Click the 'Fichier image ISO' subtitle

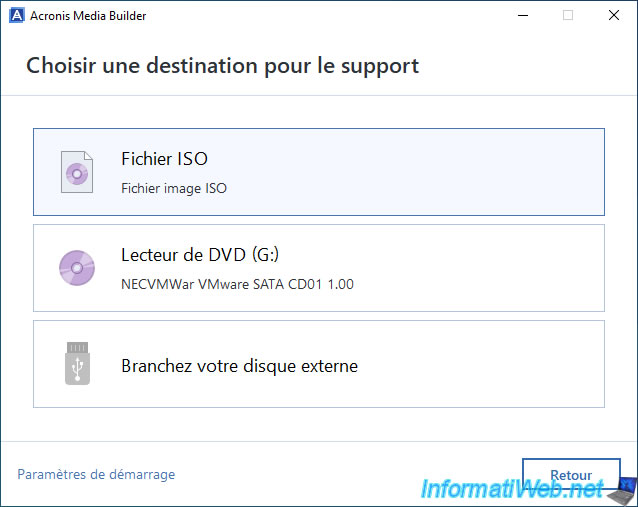174,188
